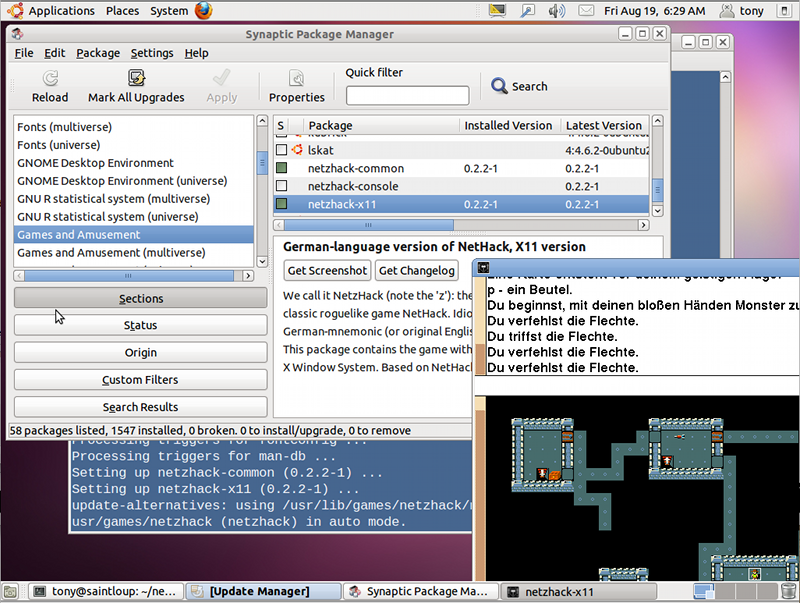Click the workspace switcher first workspace
800x603 pixels.
704,591
